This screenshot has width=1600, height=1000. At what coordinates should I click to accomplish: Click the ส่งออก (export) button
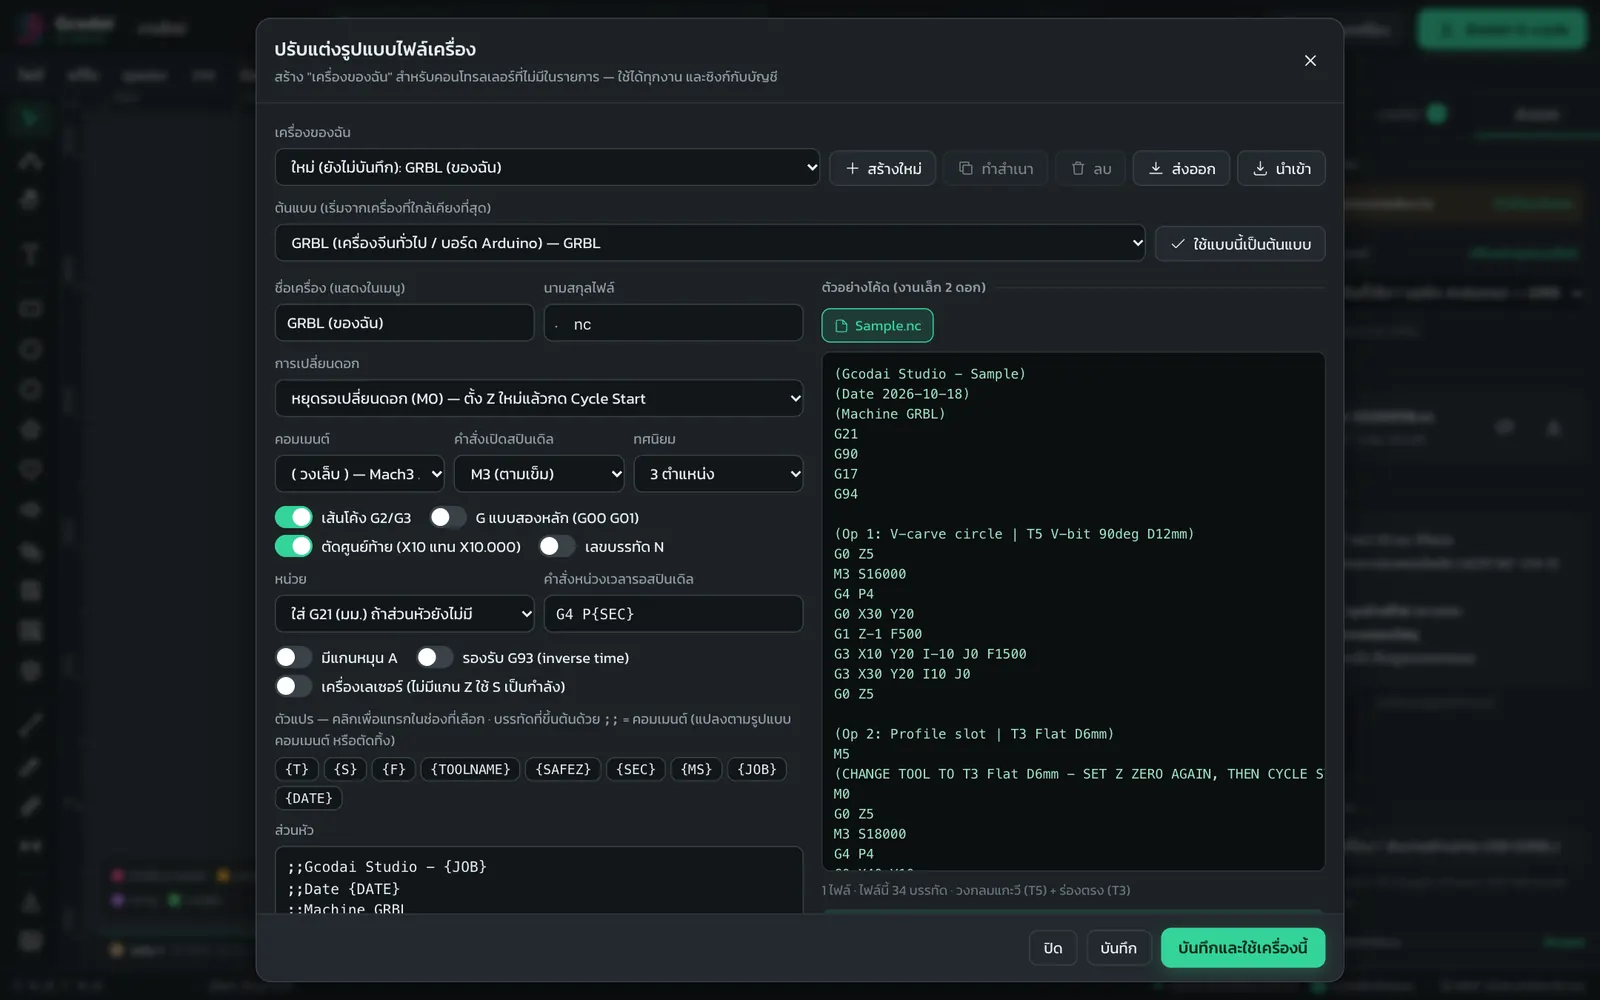pyautogui.click(x=1181, y=168)
